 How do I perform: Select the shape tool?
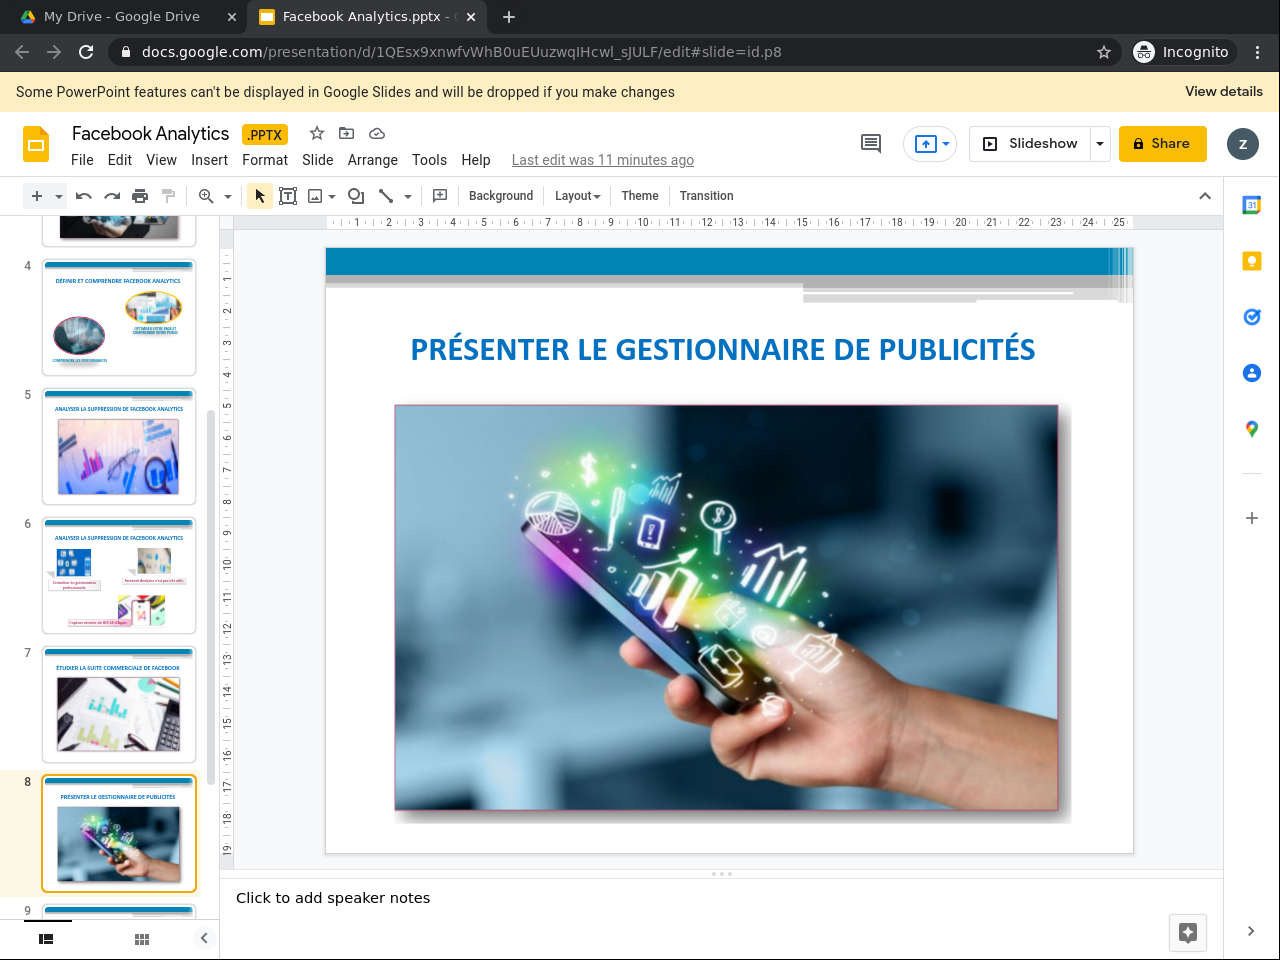click(x=355, y=196)
